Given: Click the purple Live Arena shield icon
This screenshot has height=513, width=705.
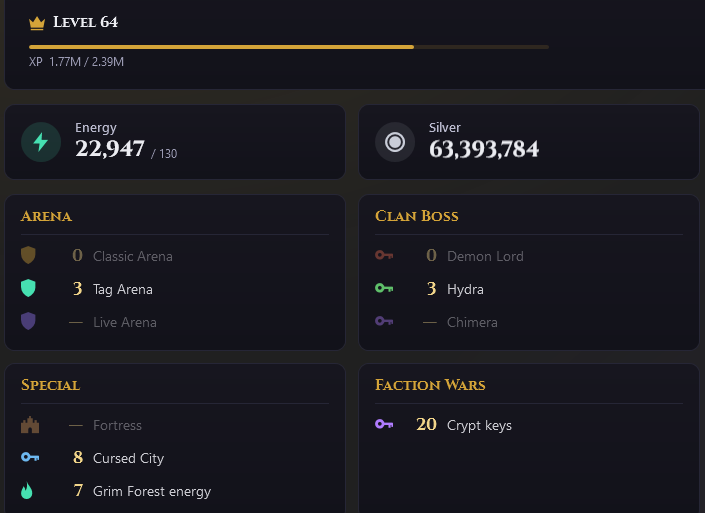Looking at the screenshot, I should (x=28, y=321).
